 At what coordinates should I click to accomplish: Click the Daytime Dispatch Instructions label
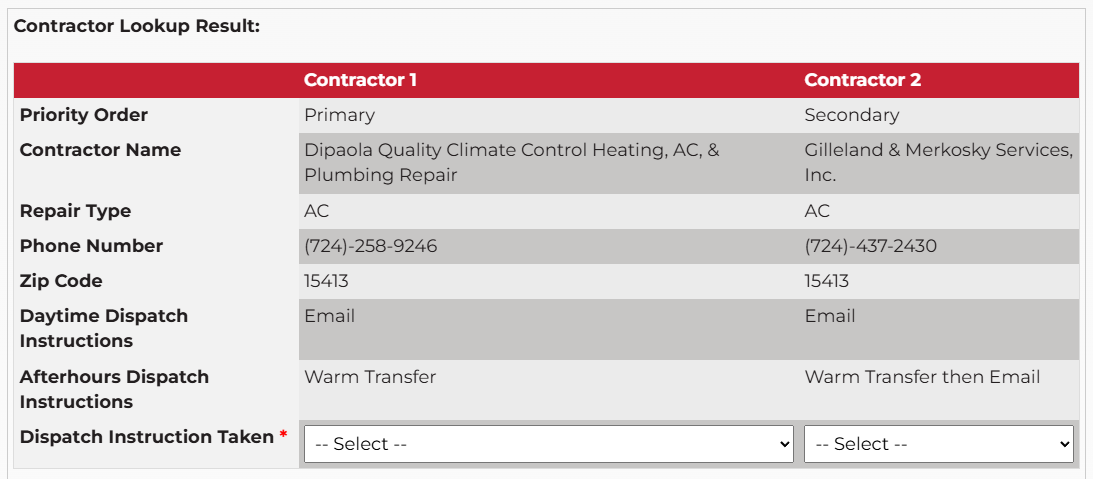pos(104,328)
